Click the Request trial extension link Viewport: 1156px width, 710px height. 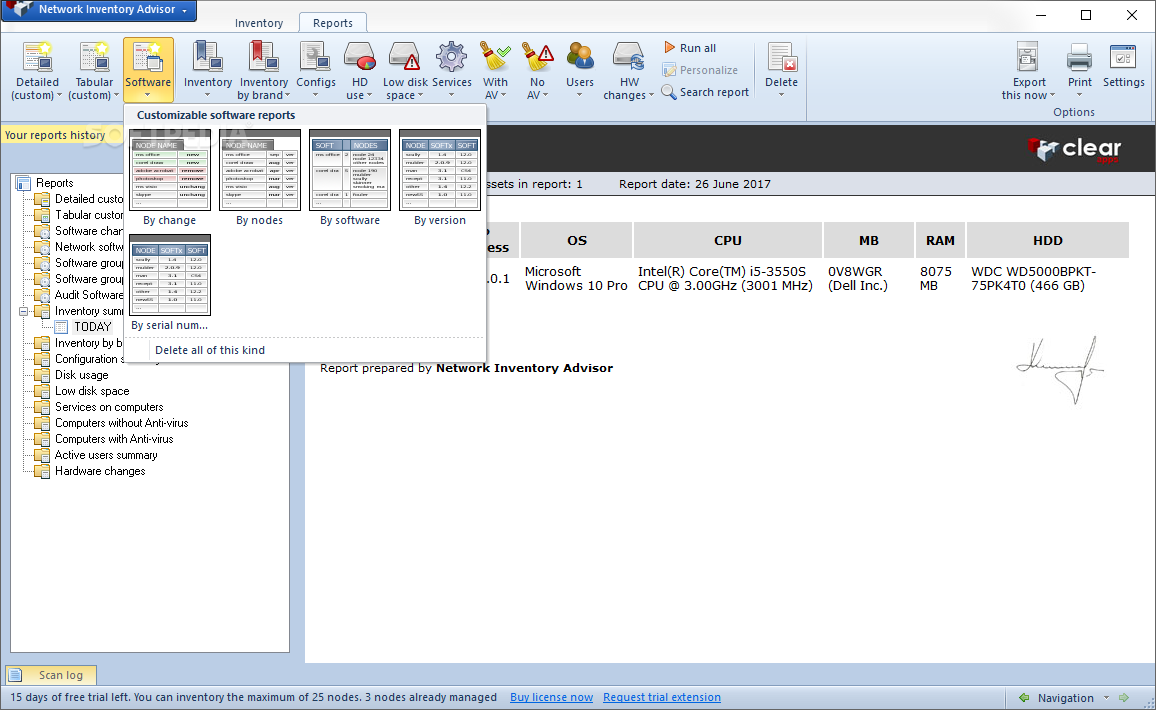click(662, 697)
